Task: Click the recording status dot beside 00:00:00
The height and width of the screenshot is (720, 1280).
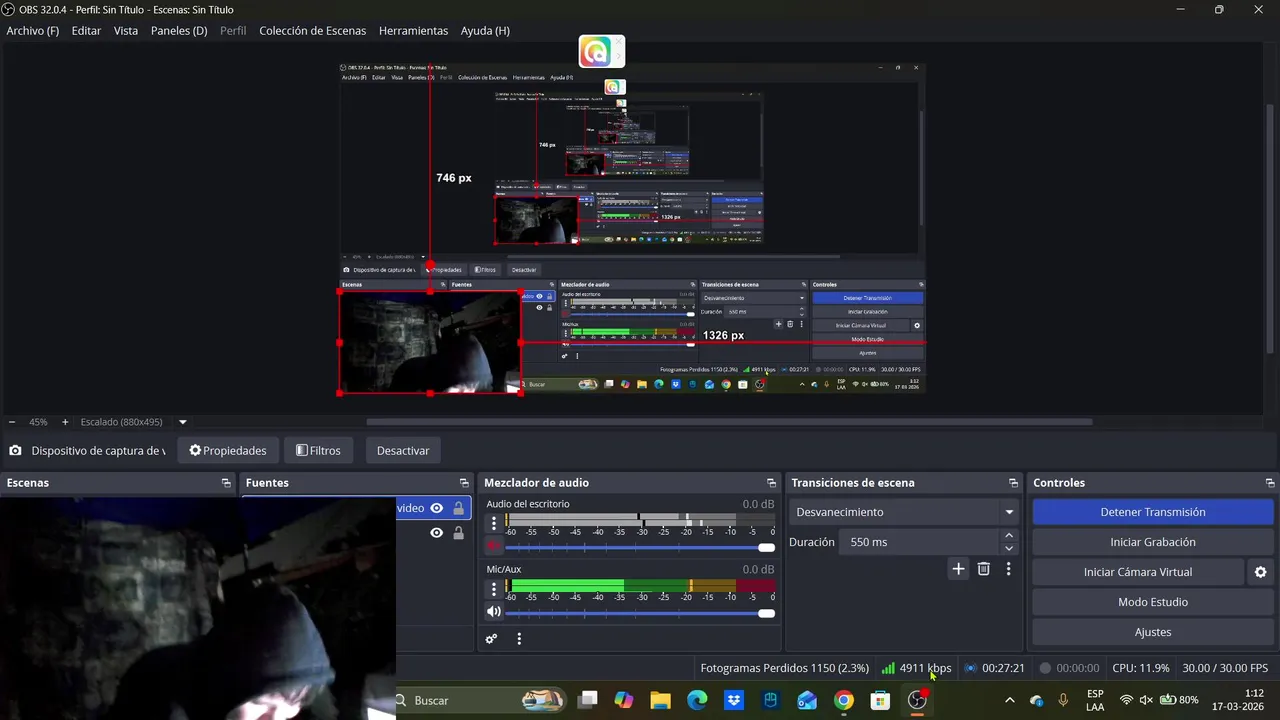Action: [x=1045, y=668]
